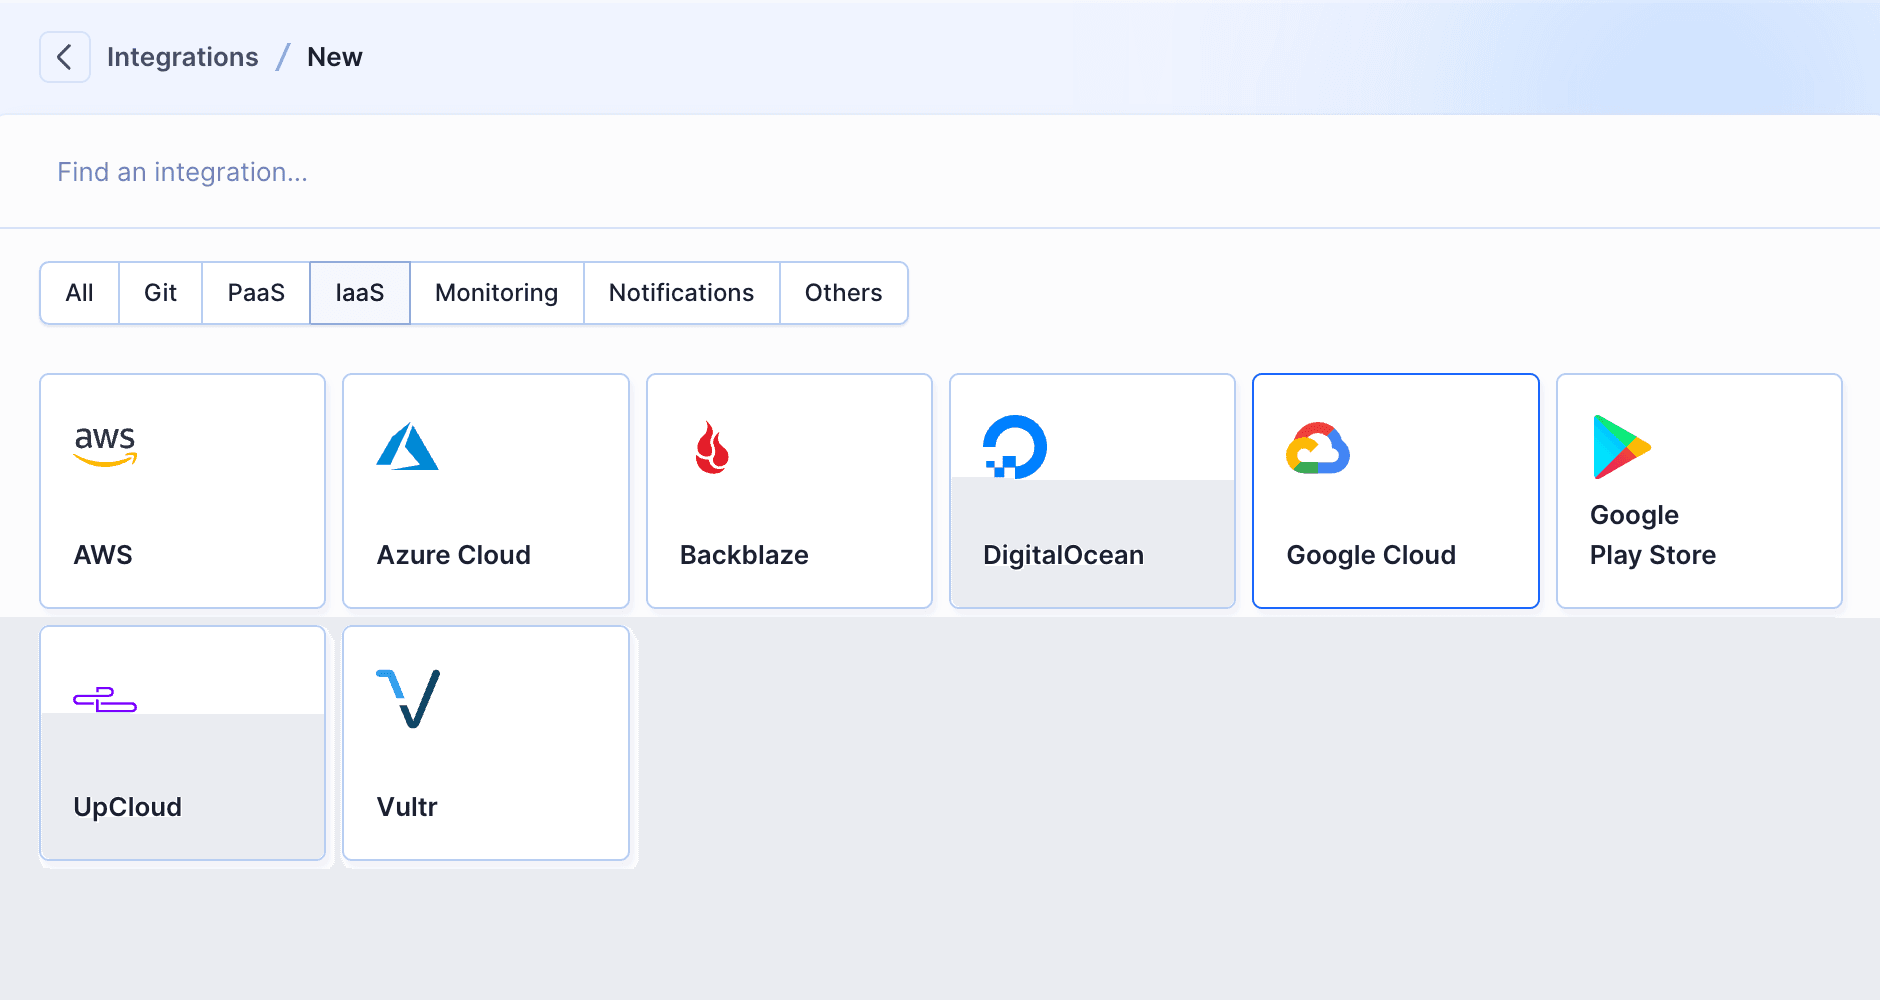Filter integrations by PaaS
The height and width of the screenshot is (1000, 1880).
256,293
